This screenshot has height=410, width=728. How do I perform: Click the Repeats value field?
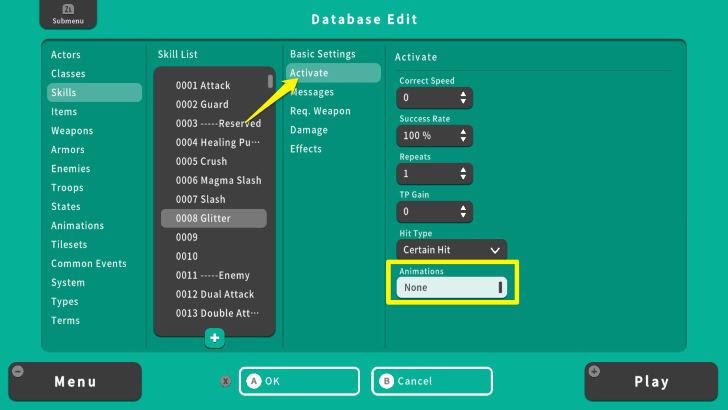click(x=435, y=174)
